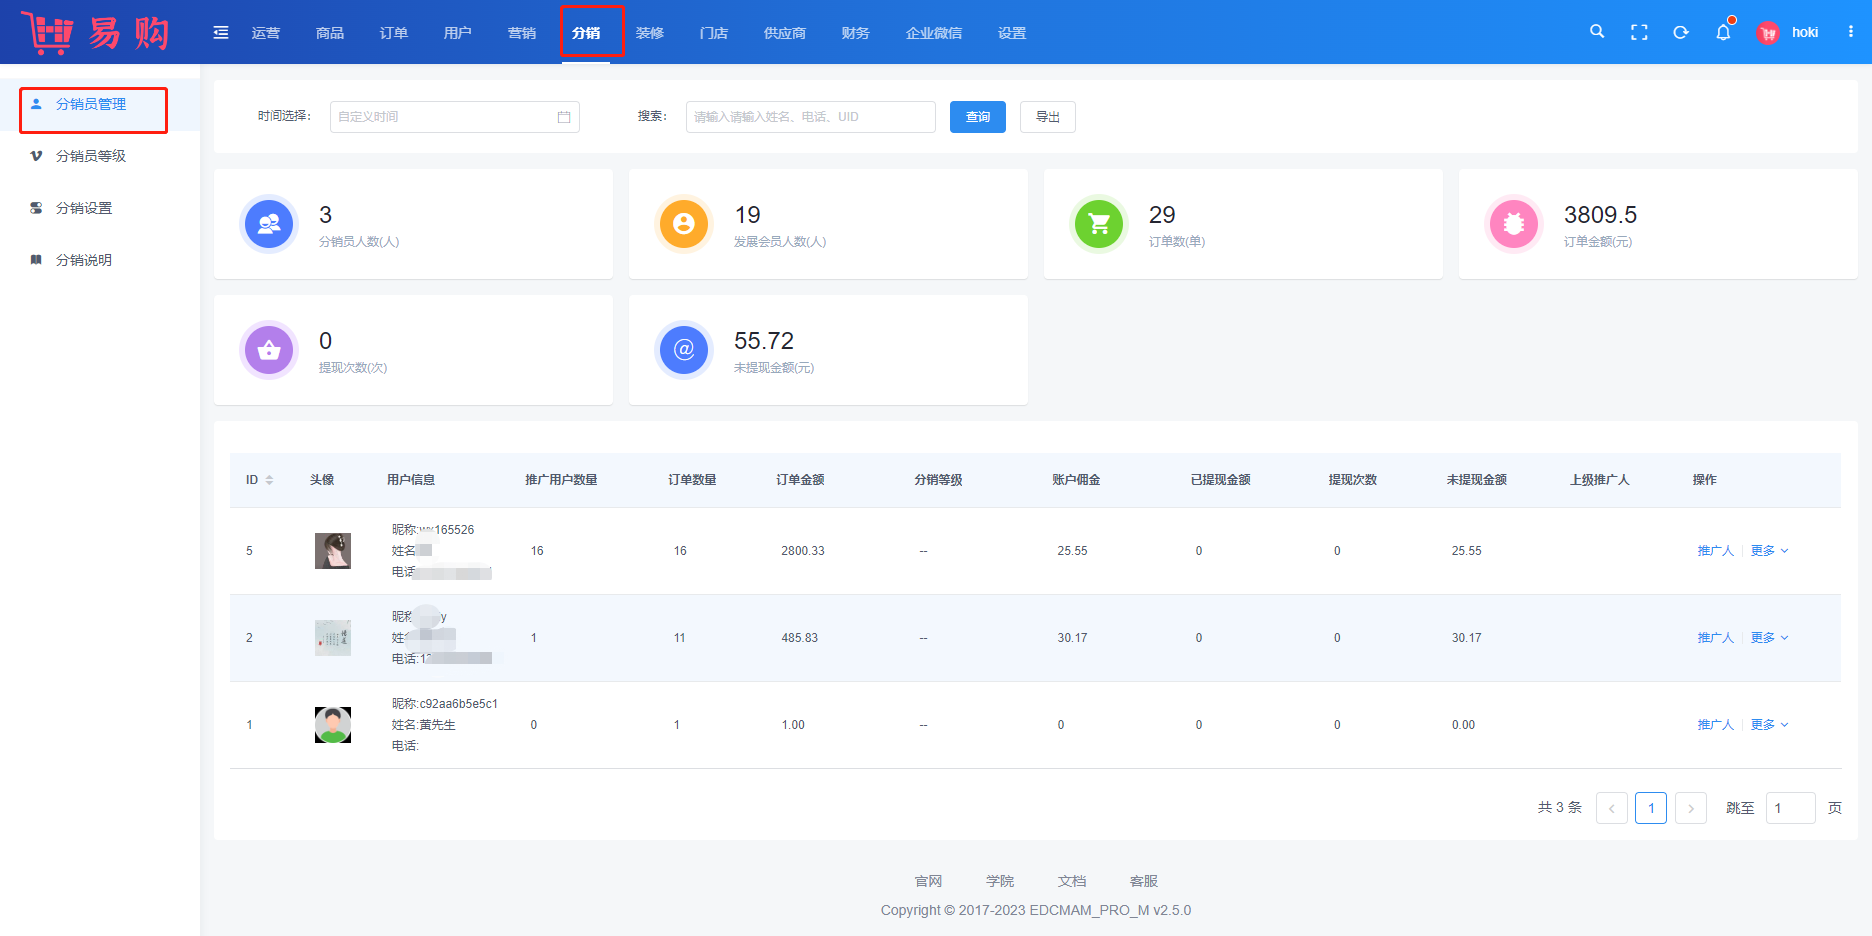
Task: Select 分销员等级 in the sidebar
Action: [x=91, y=156]
